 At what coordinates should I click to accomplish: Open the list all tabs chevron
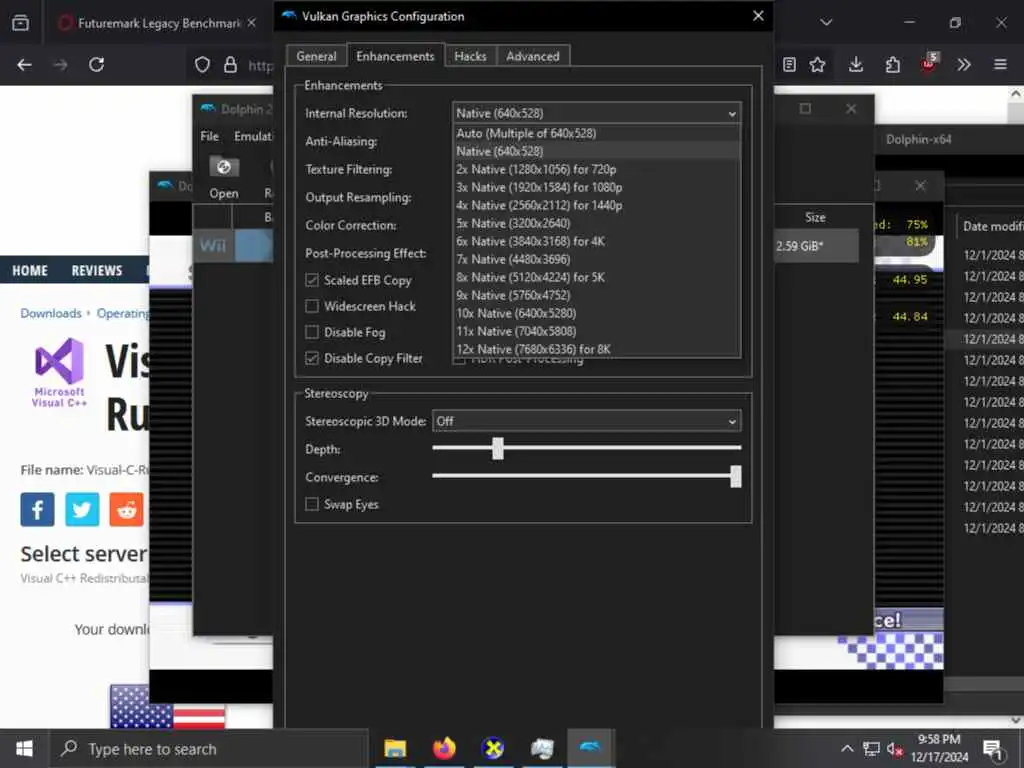click(826, 23)
